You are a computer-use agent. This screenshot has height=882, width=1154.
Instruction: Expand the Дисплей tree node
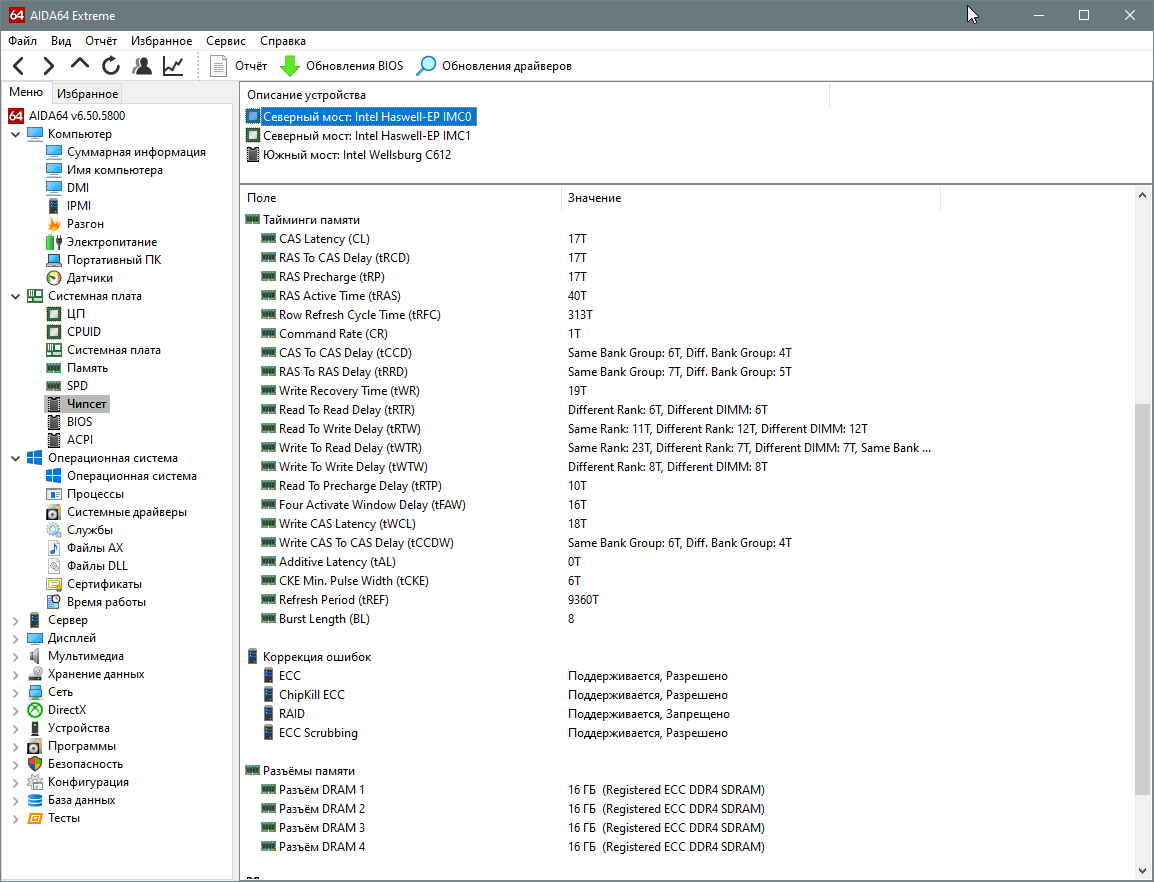(15, 638)
